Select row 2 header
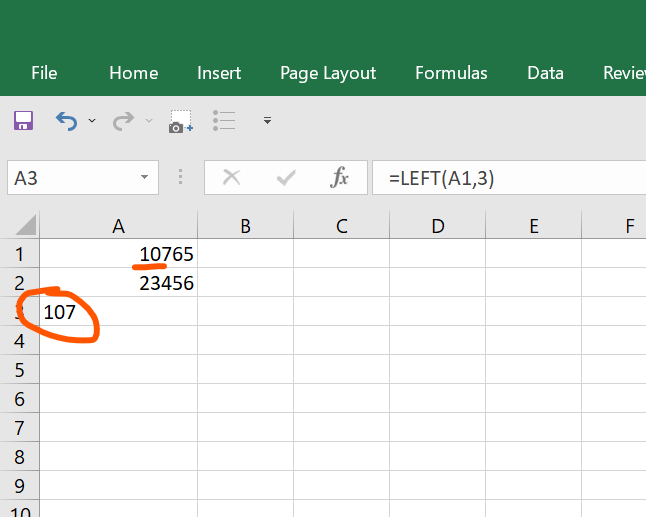The height and width of the screenshot is (517, 646). (19, 283)
